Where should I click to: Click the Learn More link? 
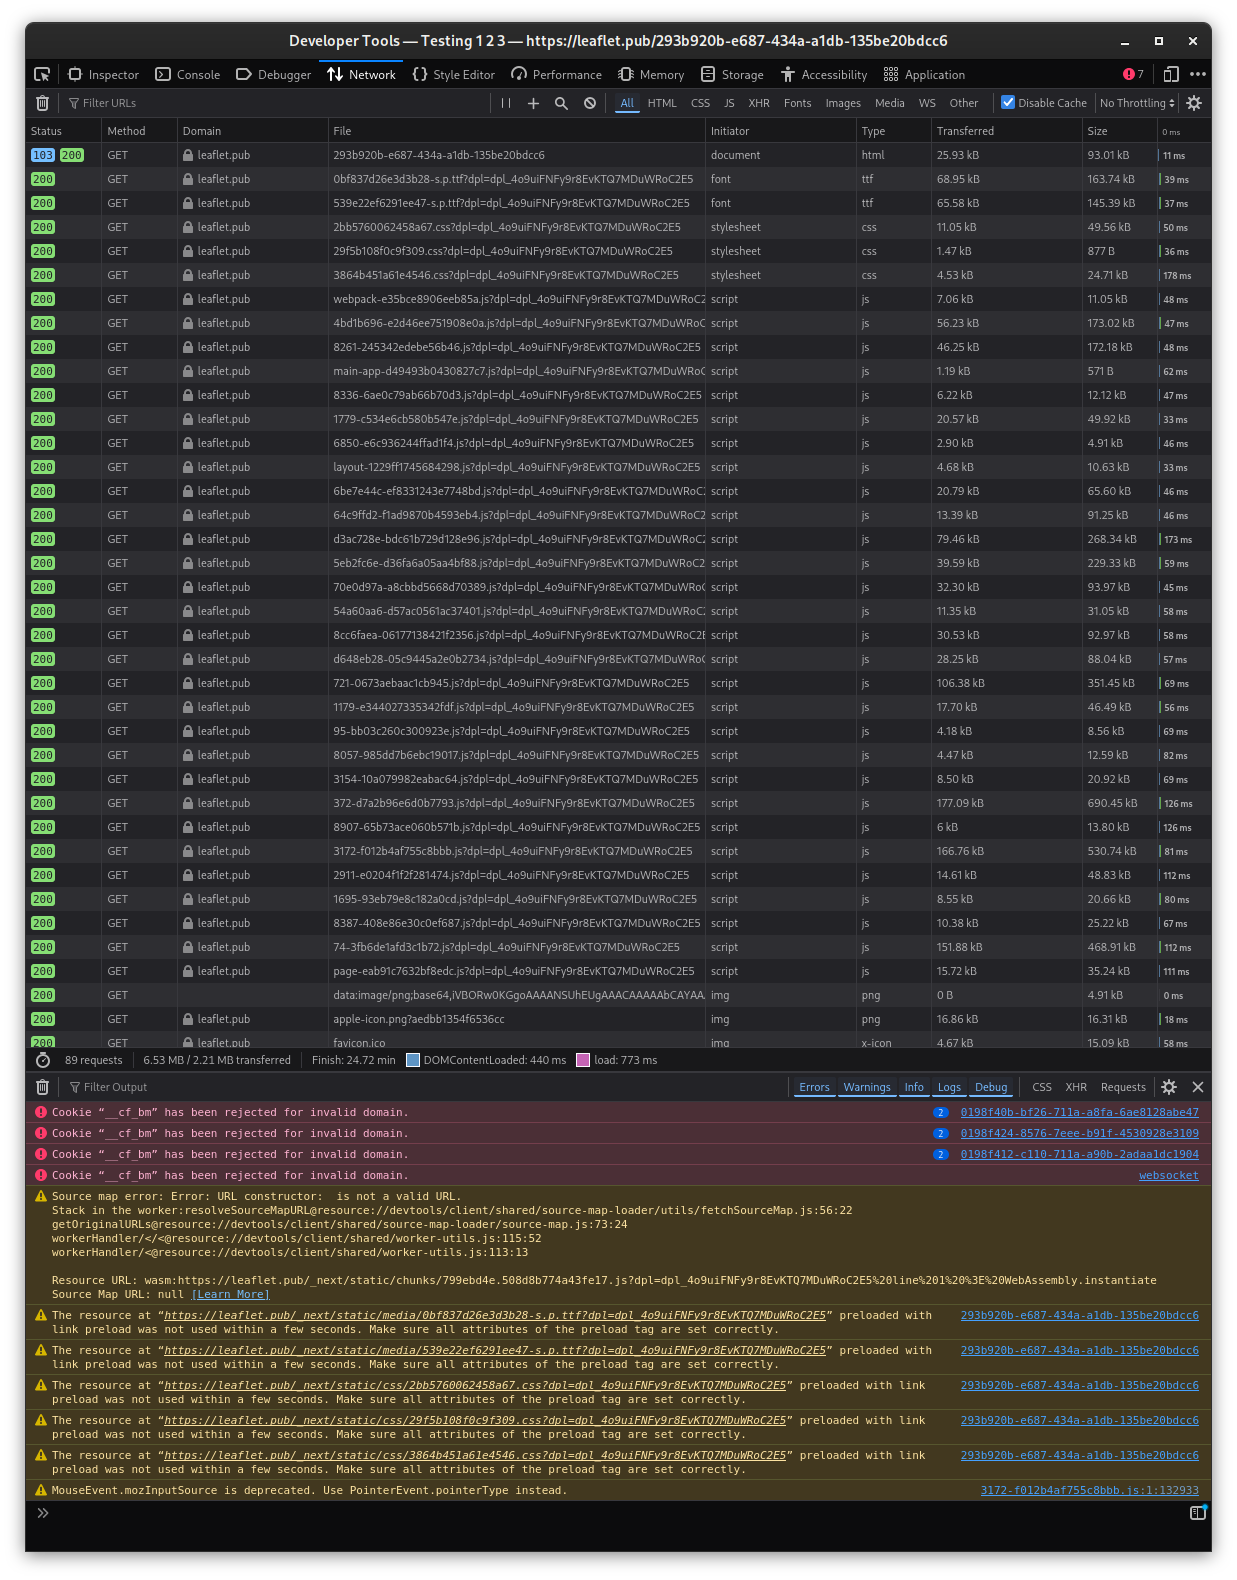coord(230,1294)
